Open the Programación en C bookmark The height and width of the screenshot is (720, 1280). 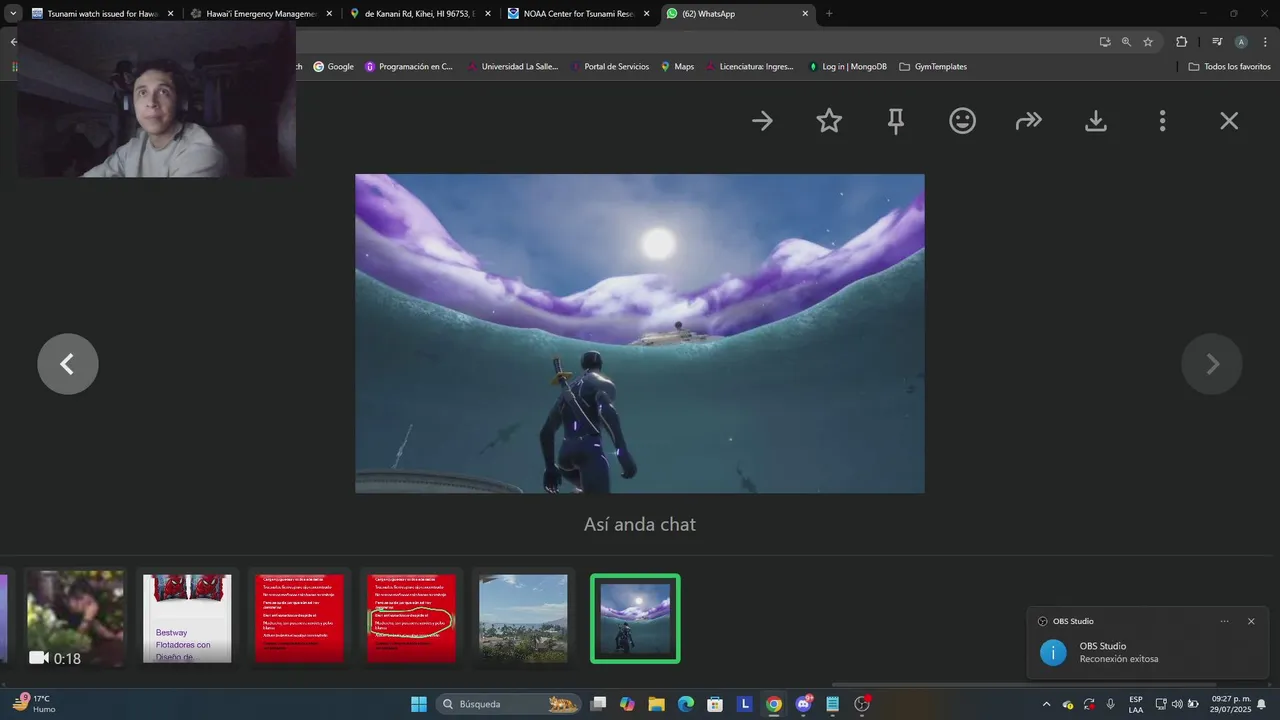click(x=409, y=67)
